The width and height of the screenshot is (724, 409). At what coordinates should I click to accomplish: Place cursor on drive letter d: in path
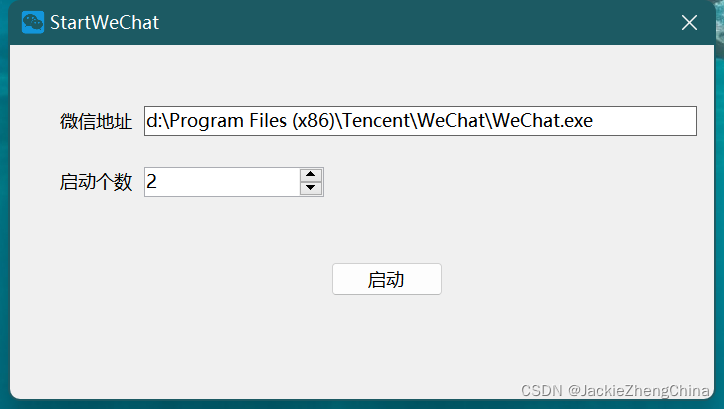coord(152,120)
